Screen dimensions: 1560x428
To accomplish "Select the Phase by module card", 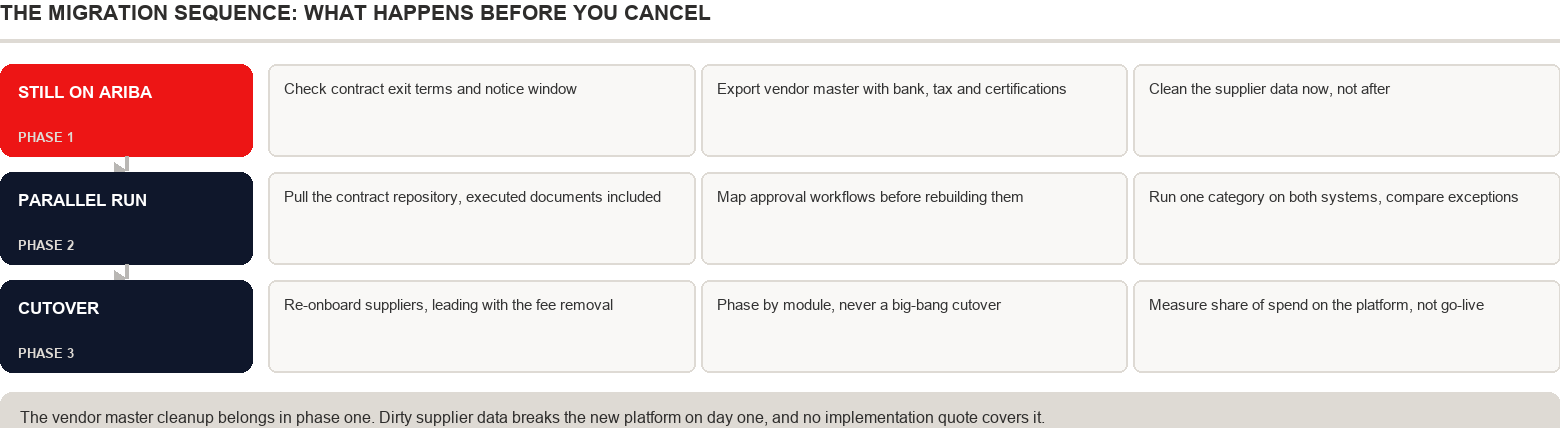I will [x=914, y=327].
